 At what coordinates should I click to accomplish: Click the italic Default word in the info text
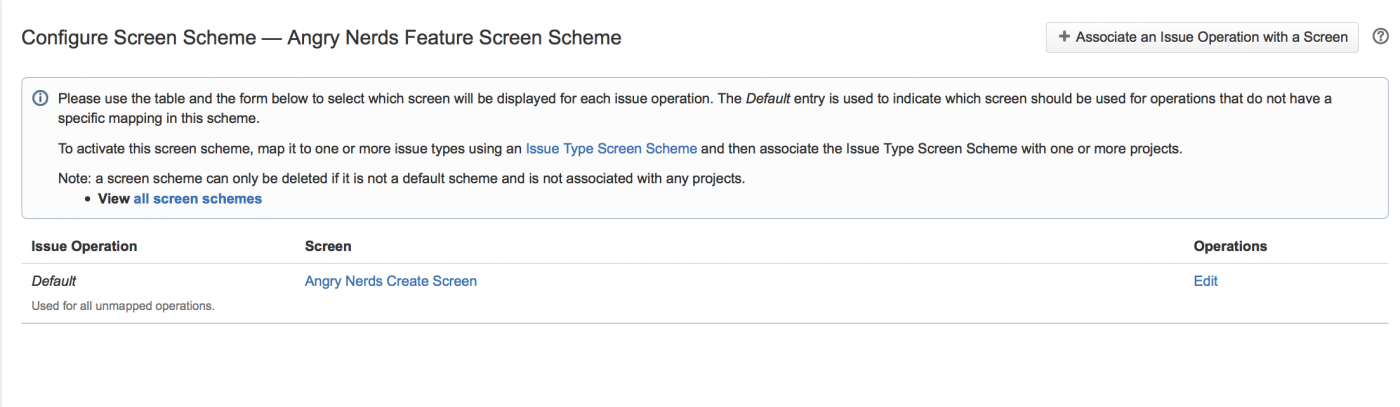tap(767, 99)
